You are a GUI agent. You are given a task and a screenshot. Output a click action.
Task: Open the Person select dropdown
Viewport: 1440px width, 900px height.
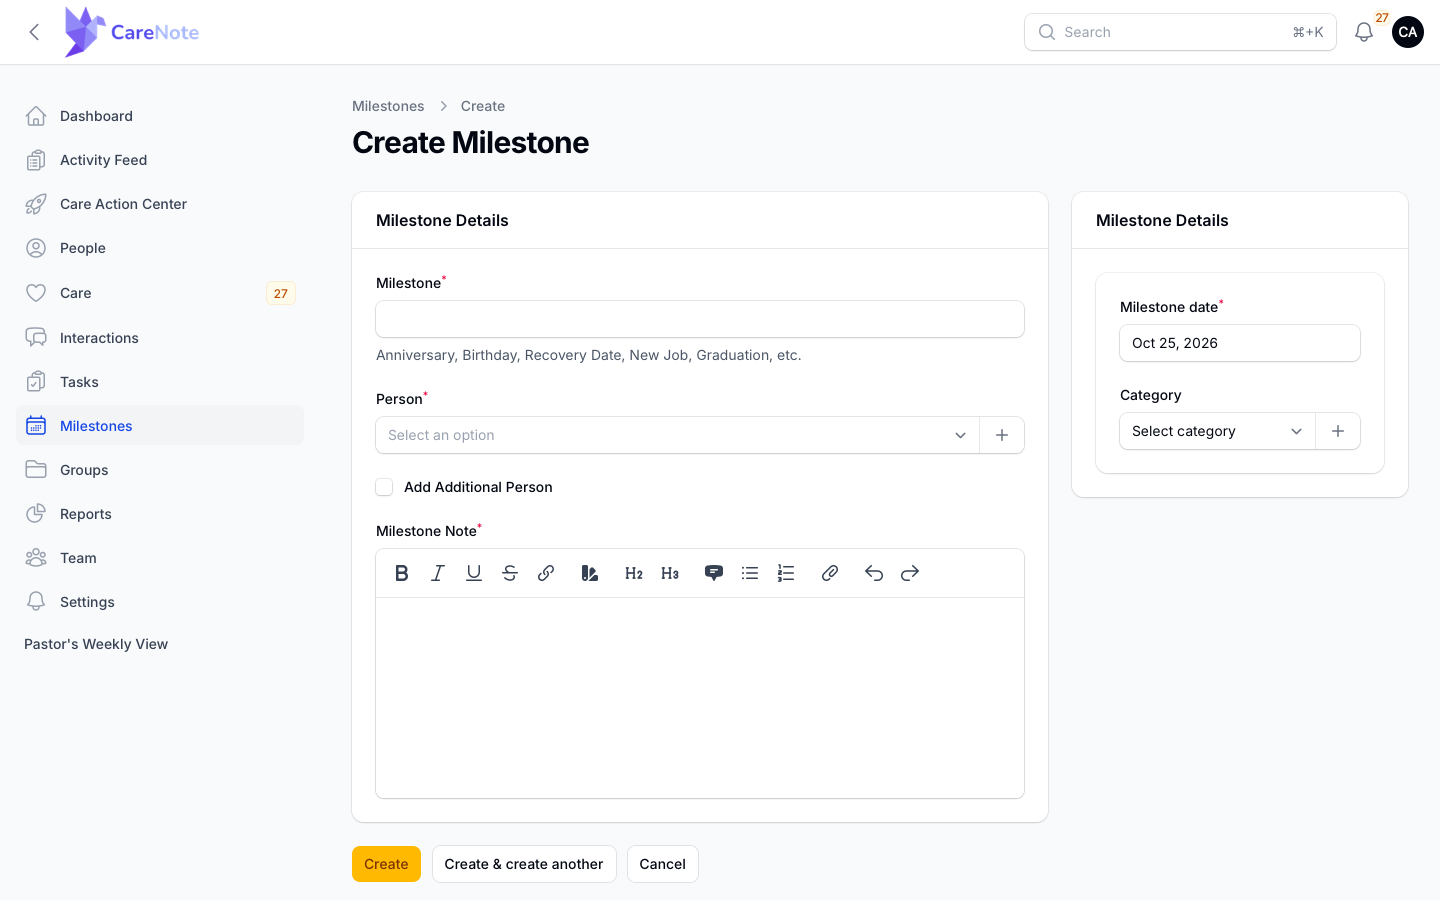point(677,435)
